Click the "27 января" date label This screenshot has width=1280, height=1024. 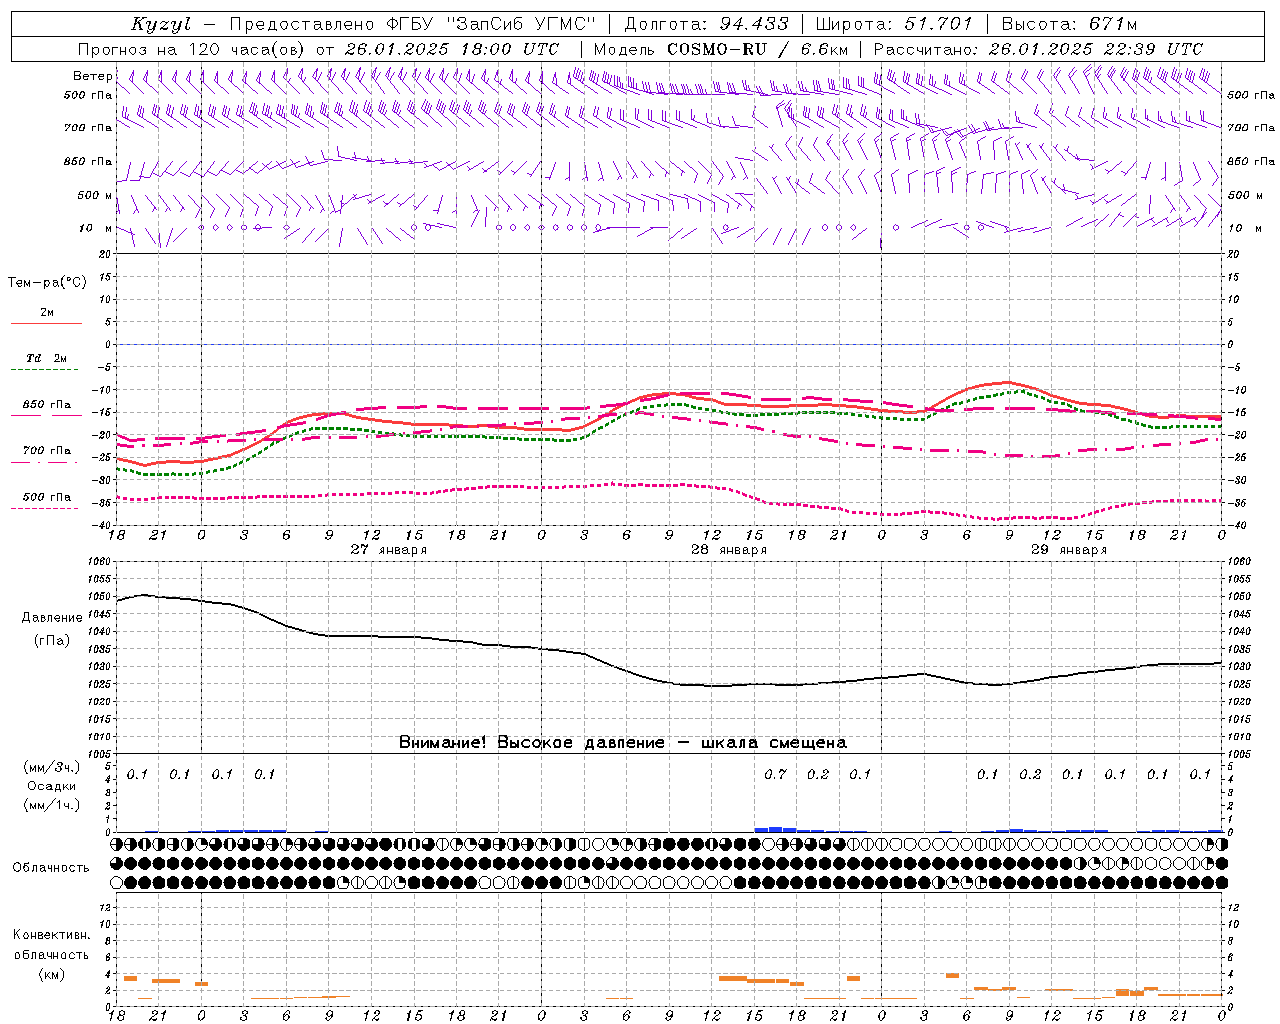388,550
